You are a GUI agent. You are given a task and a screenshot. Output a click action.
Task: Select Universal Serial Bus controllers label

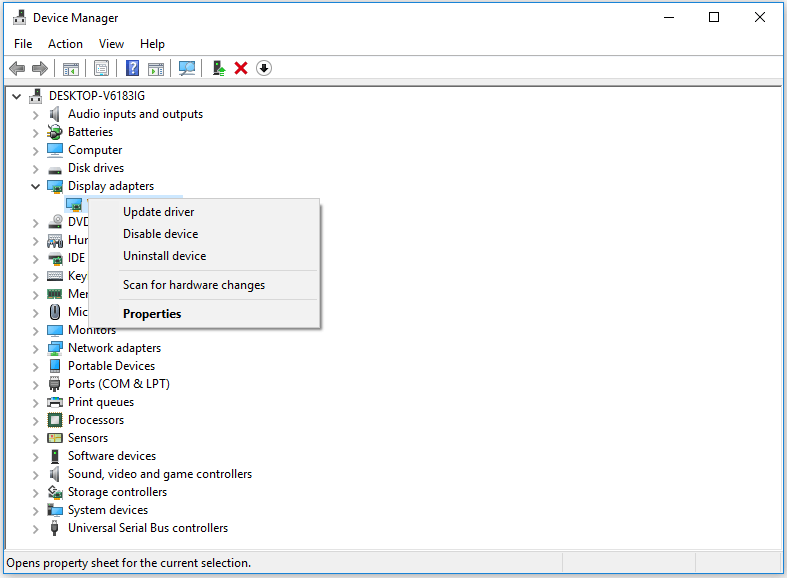click(148, 528)
